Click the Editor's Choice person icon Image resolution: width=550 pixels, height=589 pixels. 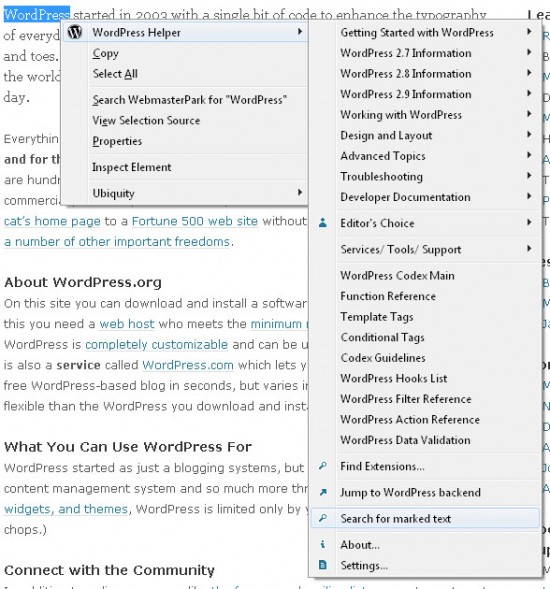point(323,223)
